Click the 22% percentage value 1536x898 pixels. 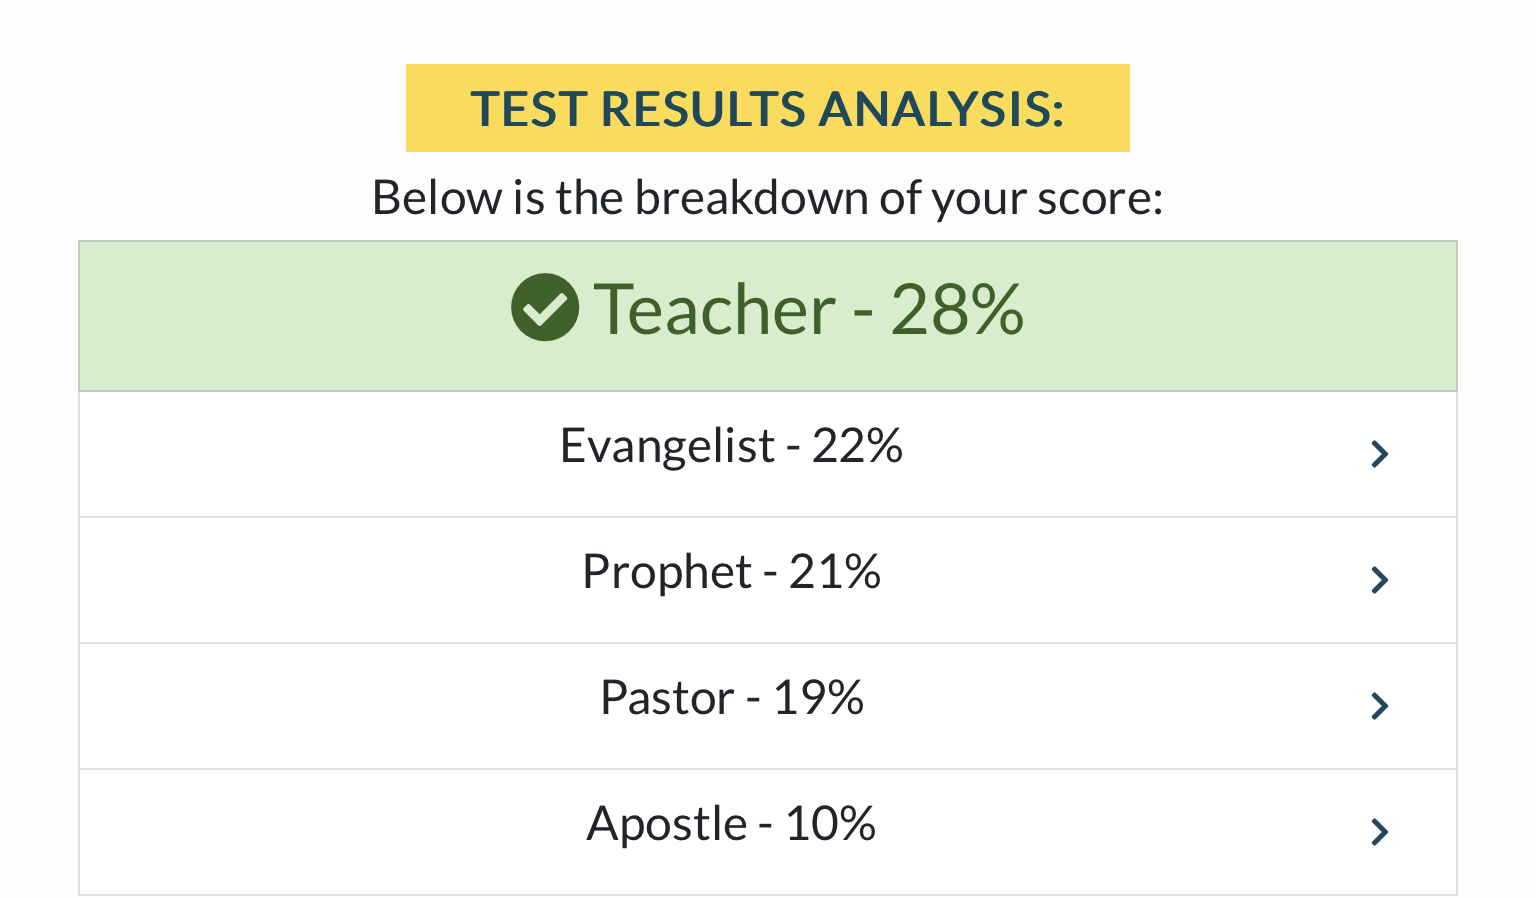point(857,446)
